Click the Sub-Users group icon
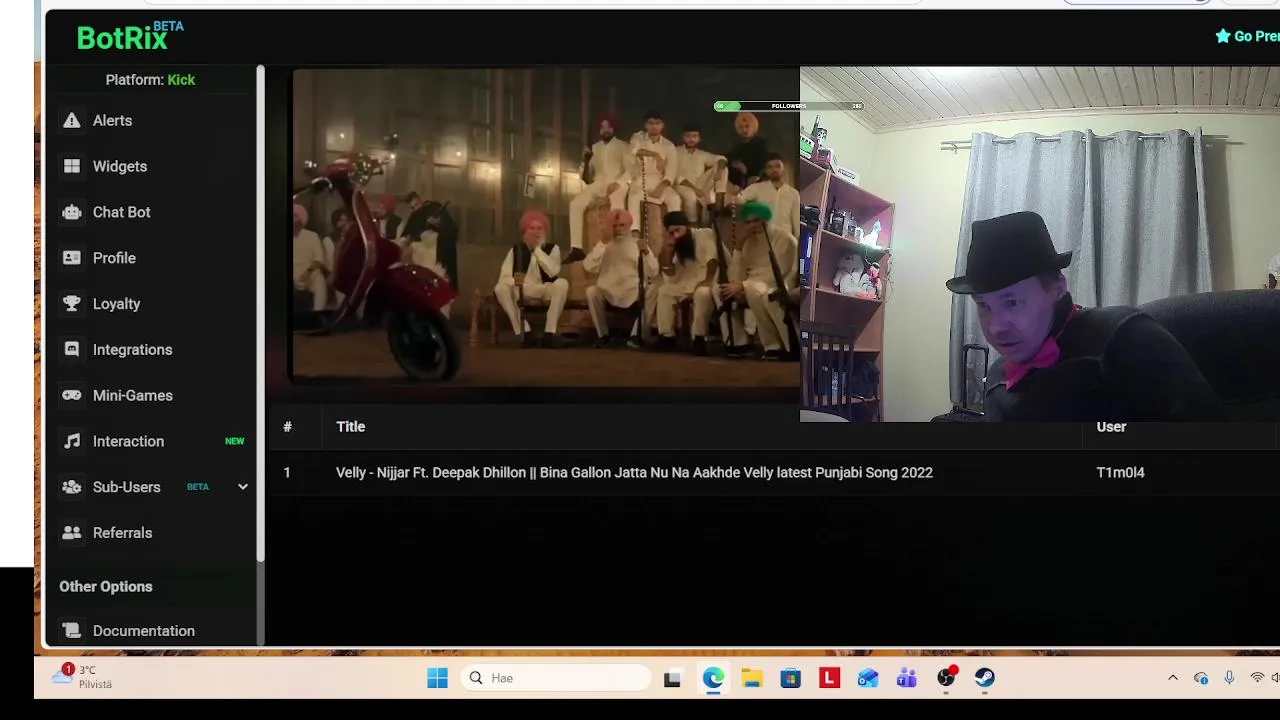Image resolution: width=1280 pixels, height=720 pixels. coord(71,487)
